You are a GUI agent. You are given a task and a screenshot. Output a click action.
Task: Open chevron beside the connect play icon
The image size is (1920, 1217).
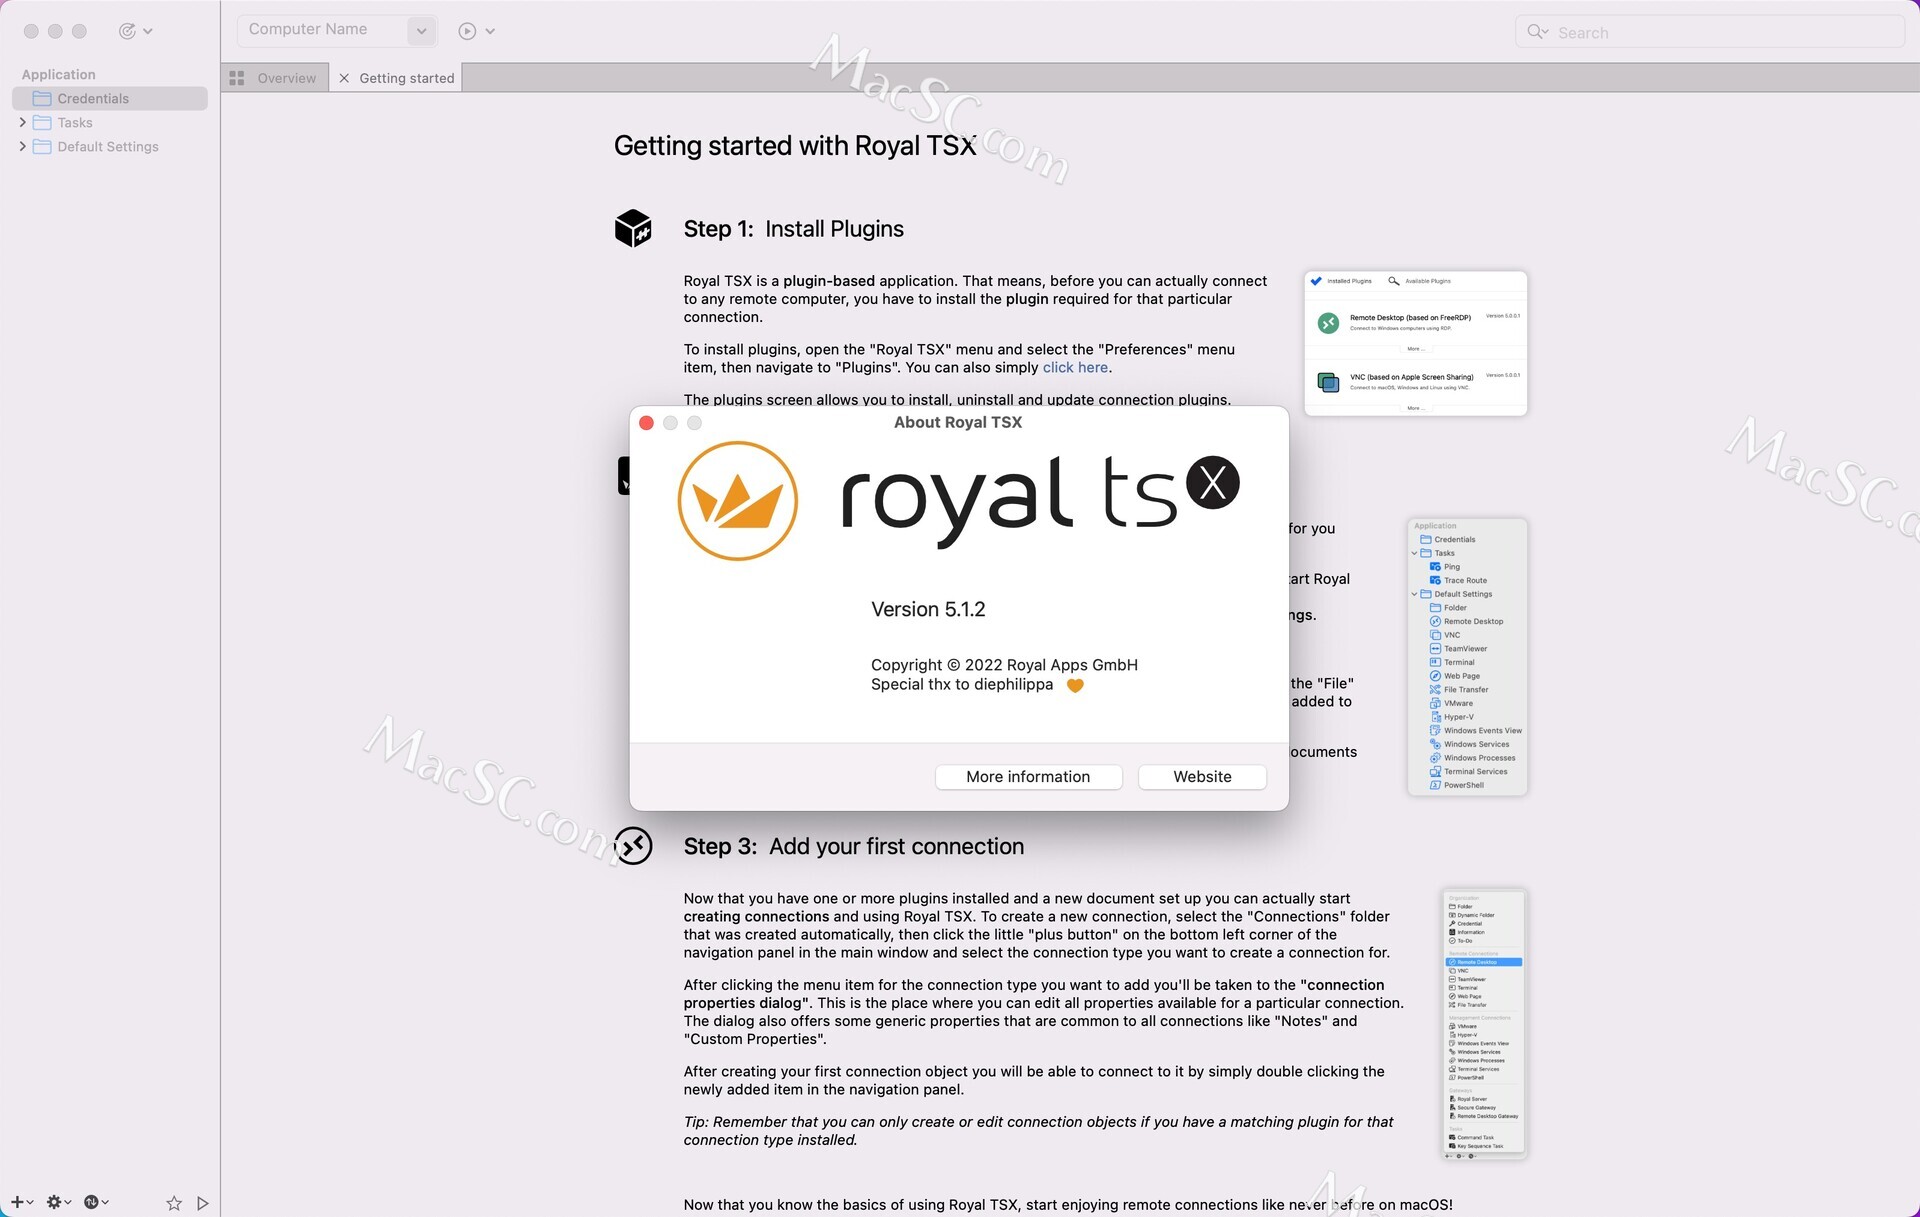coord(490,31)
